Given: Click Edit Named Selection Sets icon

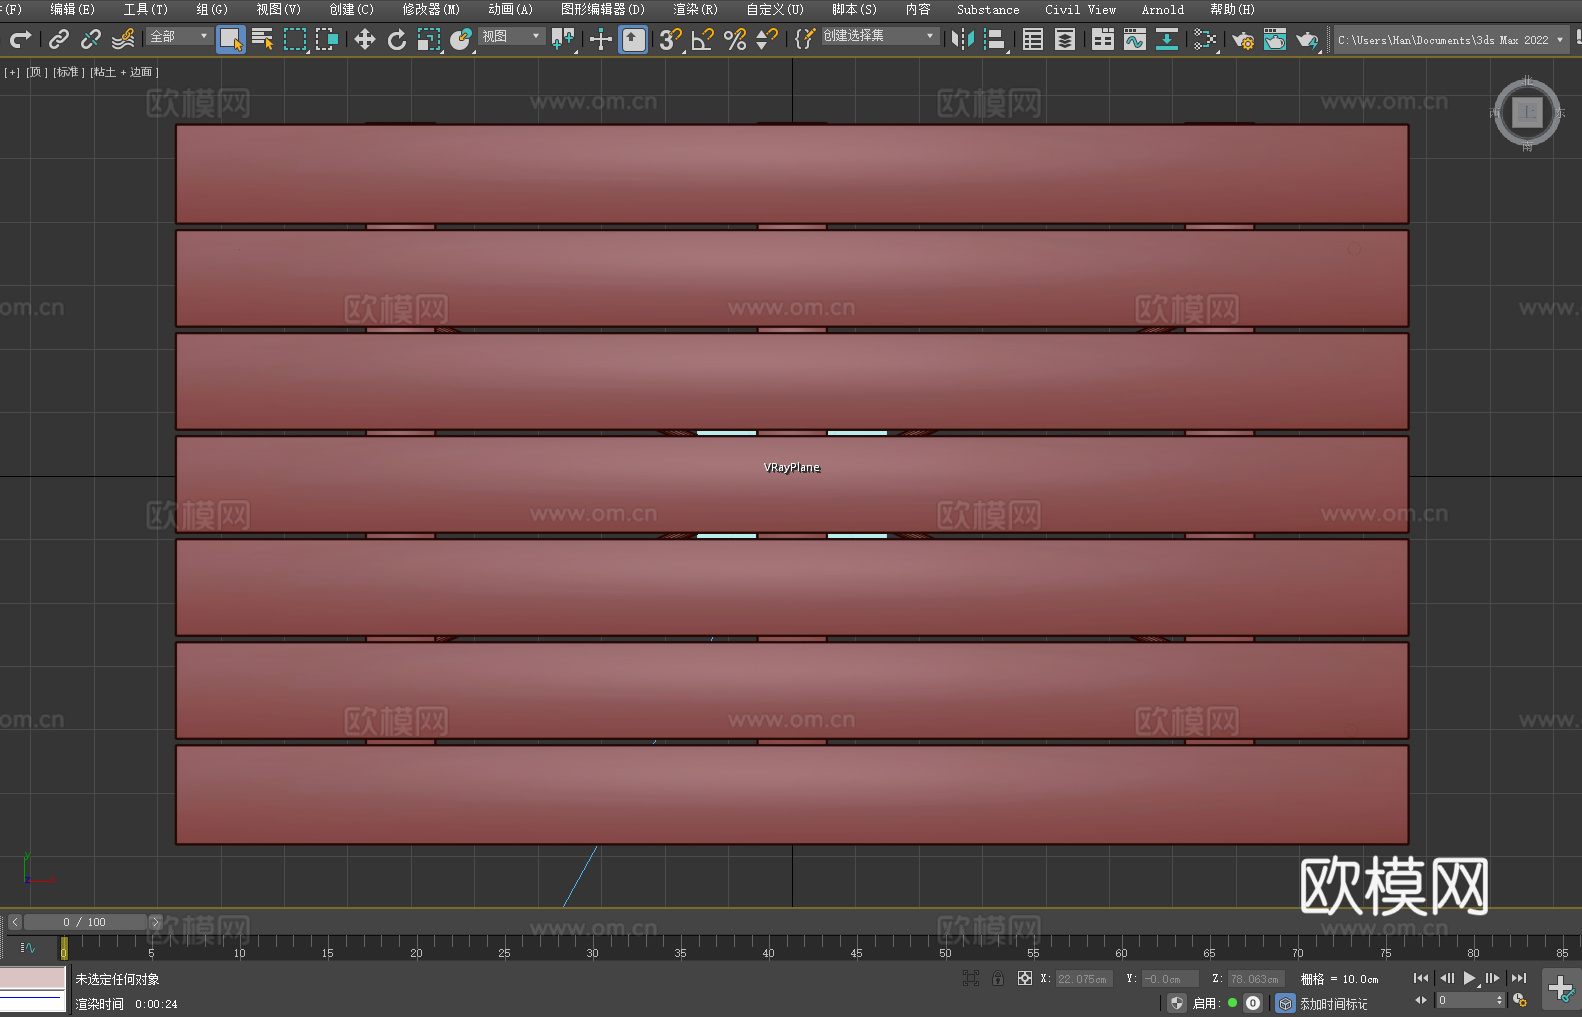Looking at the screenshot, I should [x=805, y=39].
